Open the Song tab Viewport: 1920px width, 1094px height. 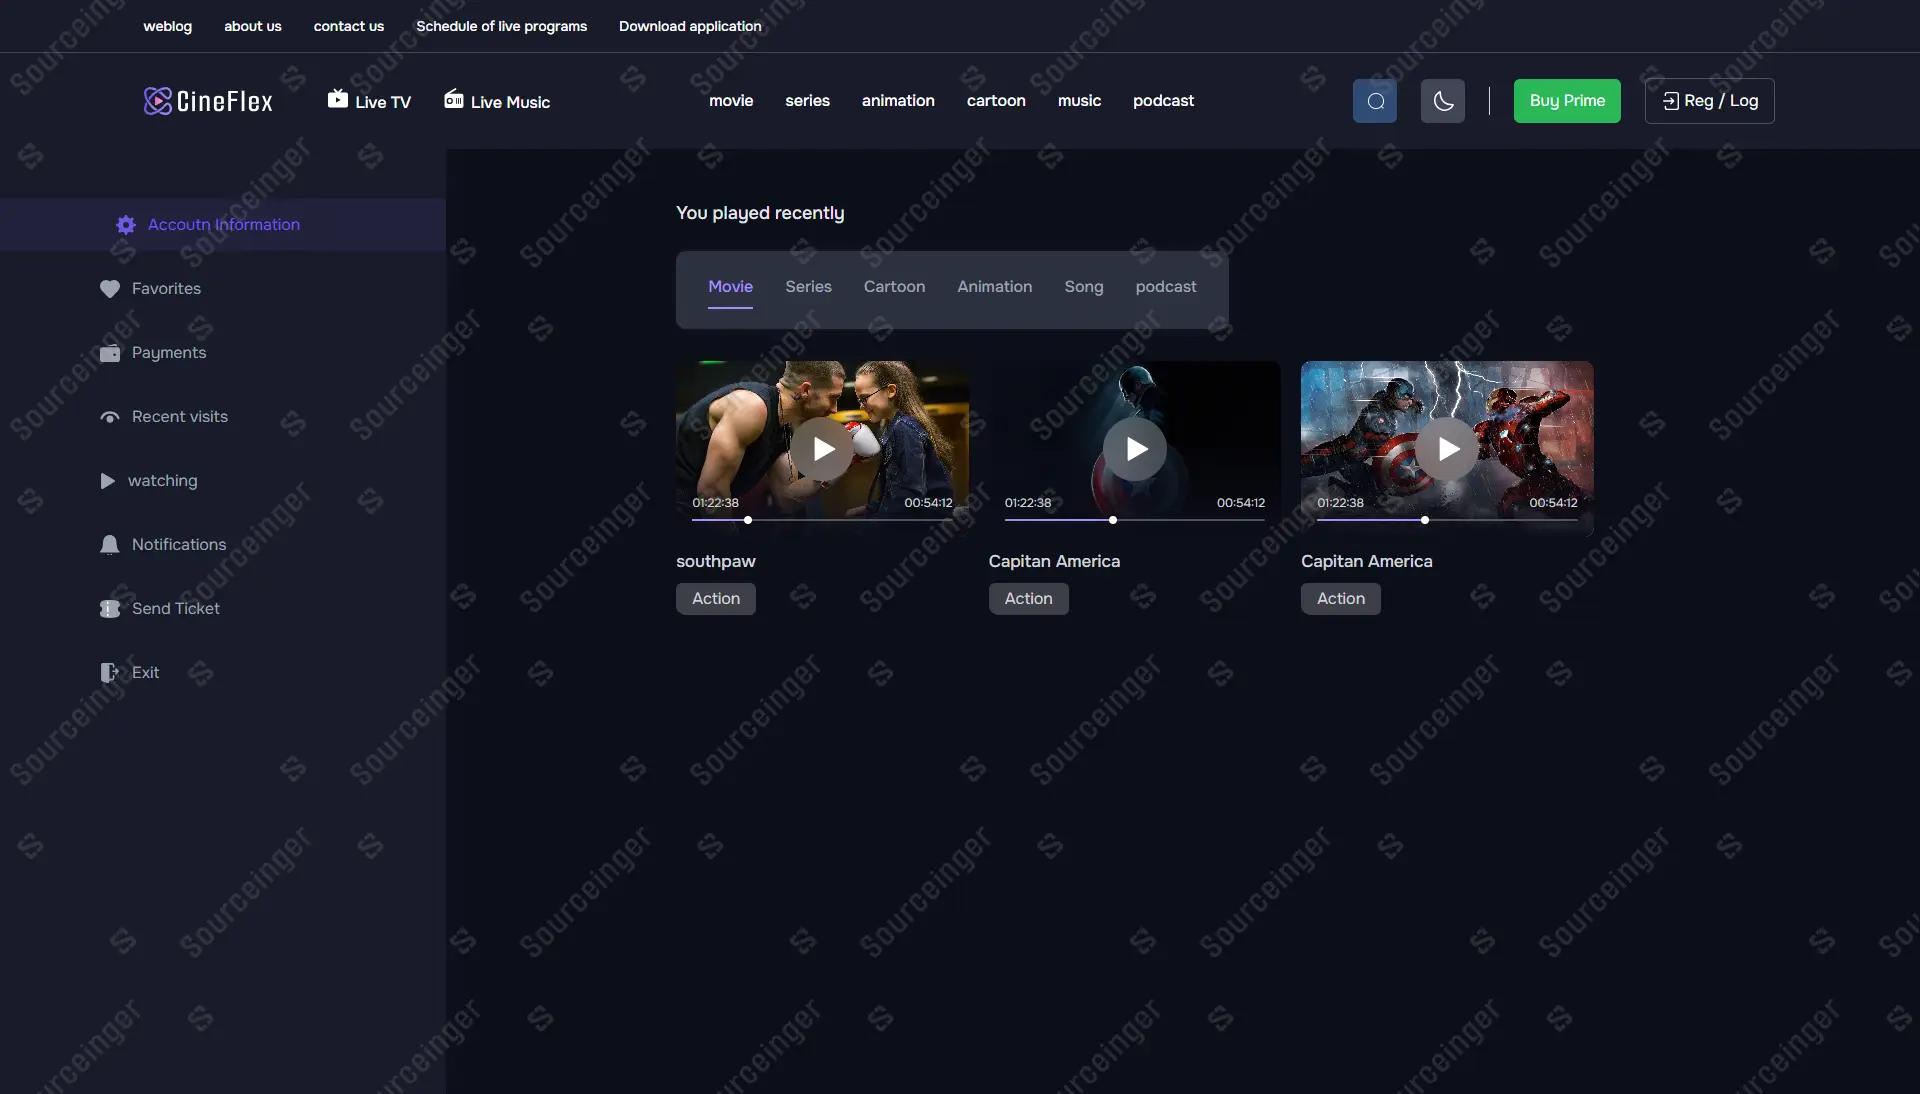1084,287
